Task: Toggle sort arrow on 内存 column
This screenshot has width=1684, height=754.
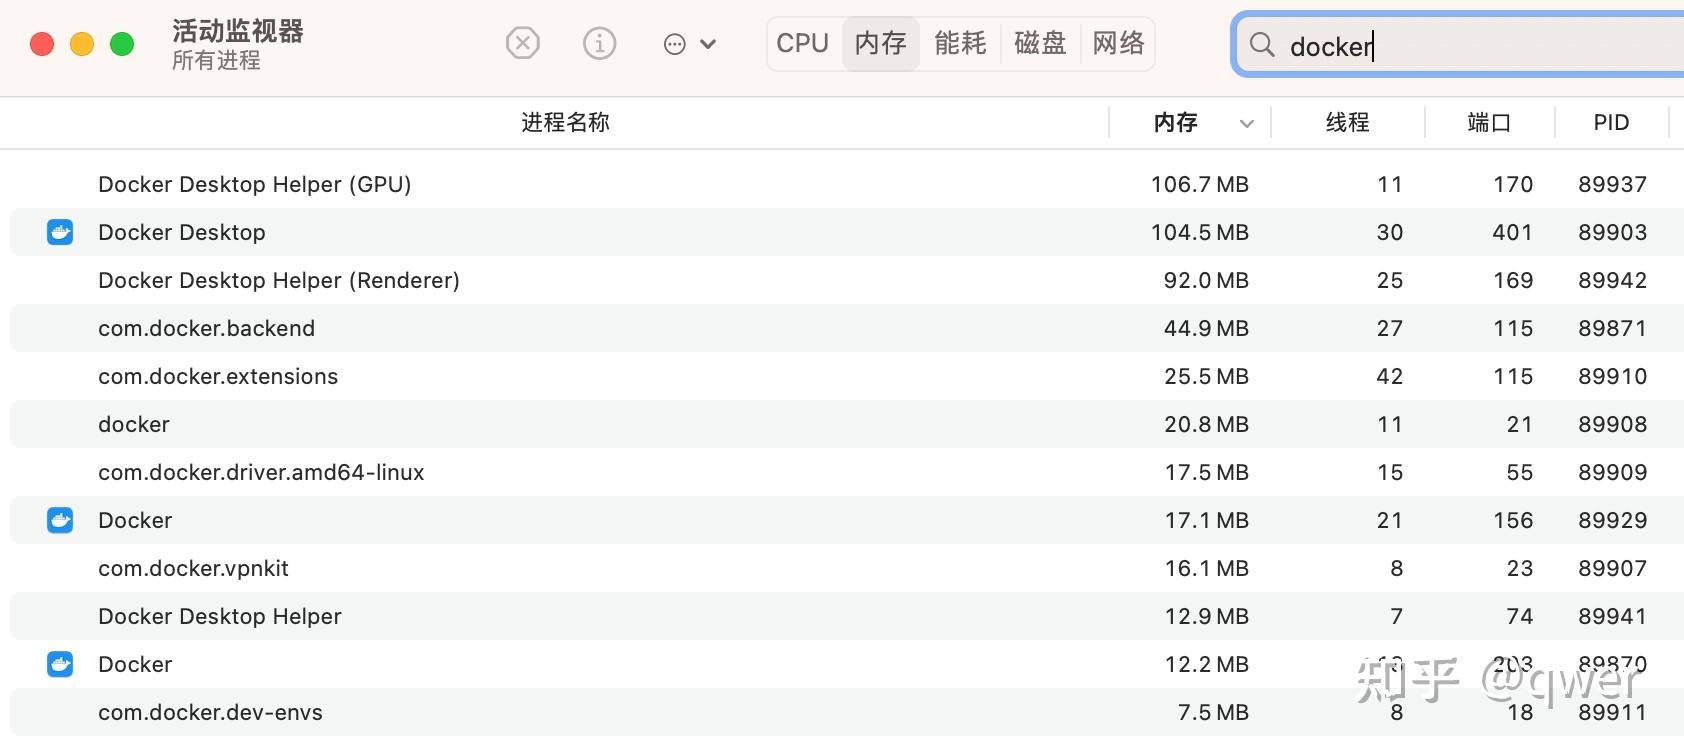Action: (x=1247, y=123)
